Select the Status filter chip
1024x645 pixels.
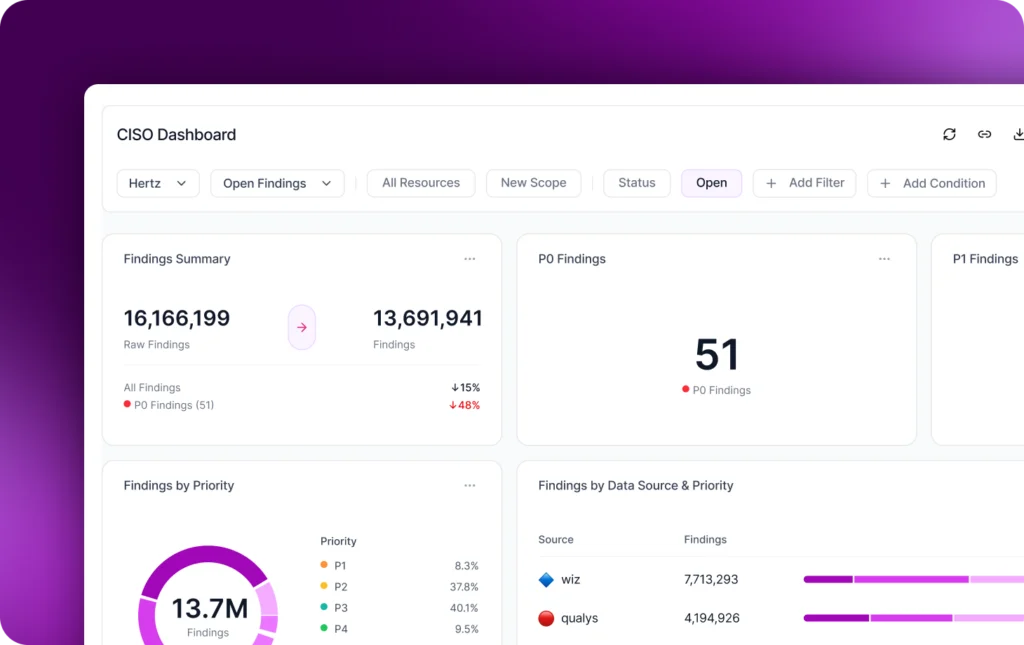pos(636,183)
